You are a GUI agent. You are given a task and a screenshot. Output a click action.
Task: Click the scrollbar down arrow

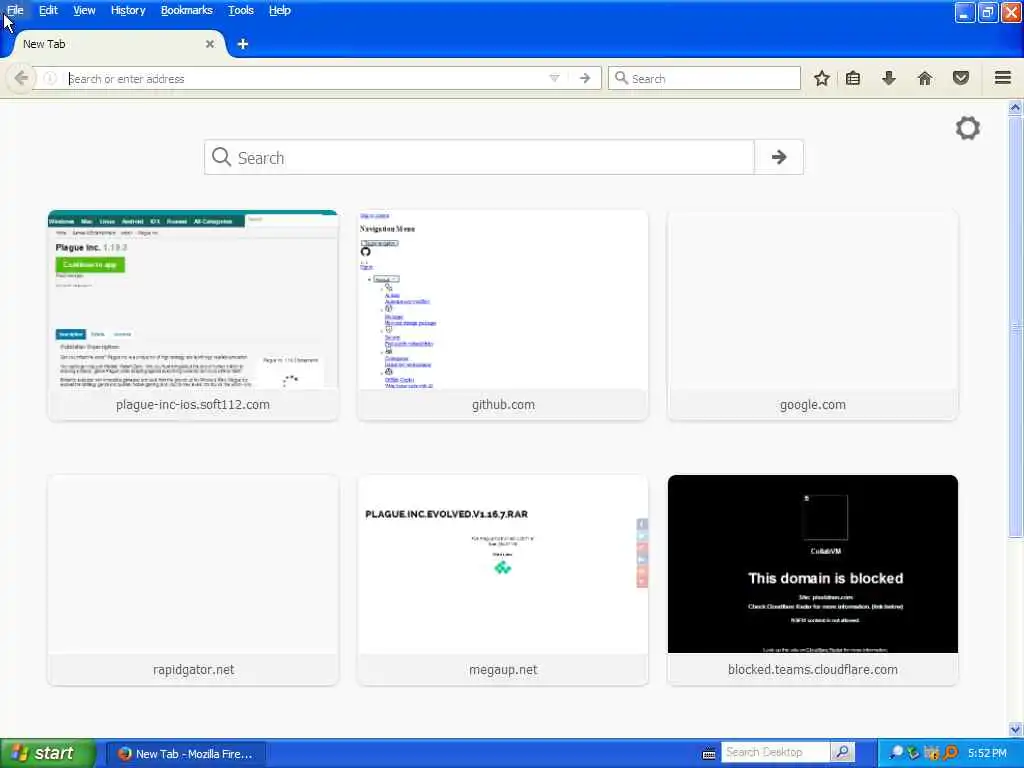1015,729
